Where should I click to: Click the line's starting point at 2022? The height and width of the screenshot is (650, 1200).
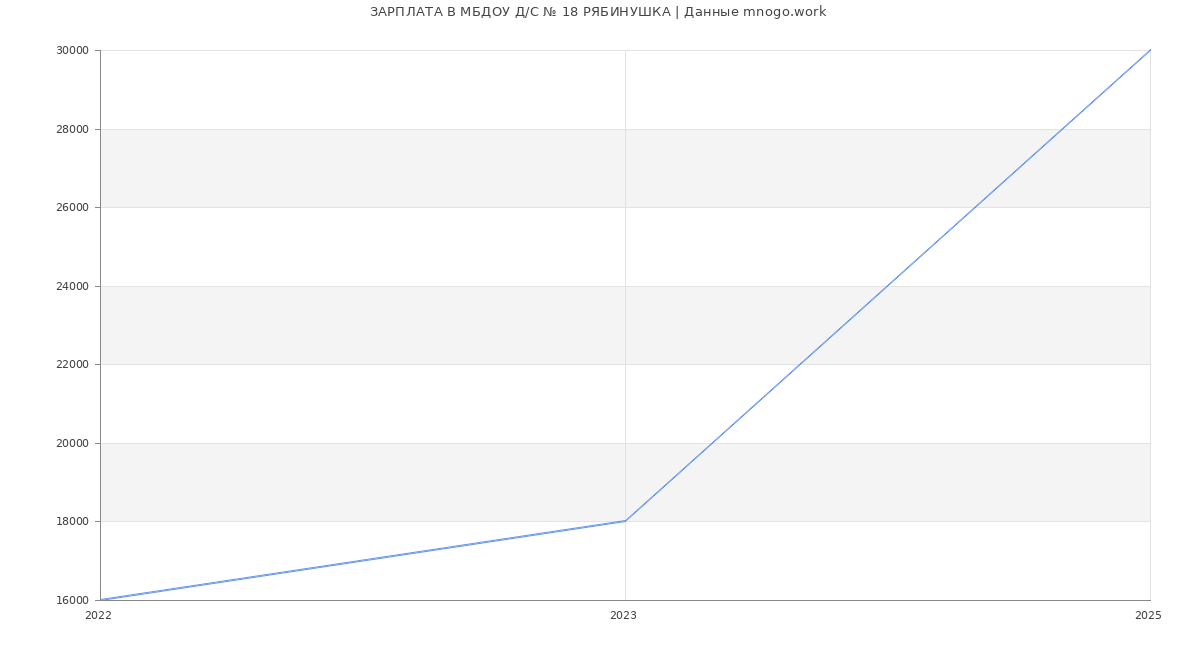(101, 600)
